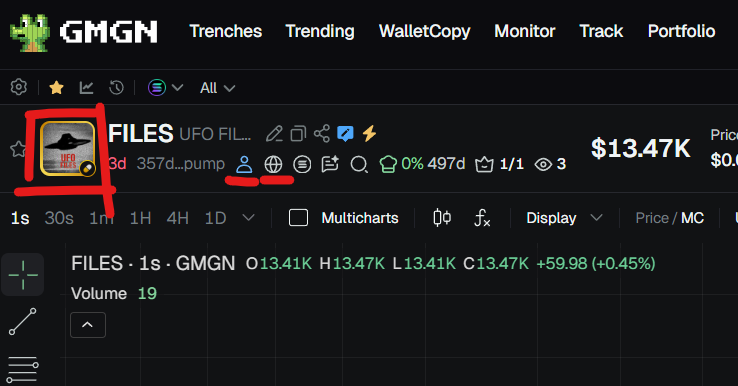Open the blue creator profile icon
This screenshot has height=386, width=738.
244,164
